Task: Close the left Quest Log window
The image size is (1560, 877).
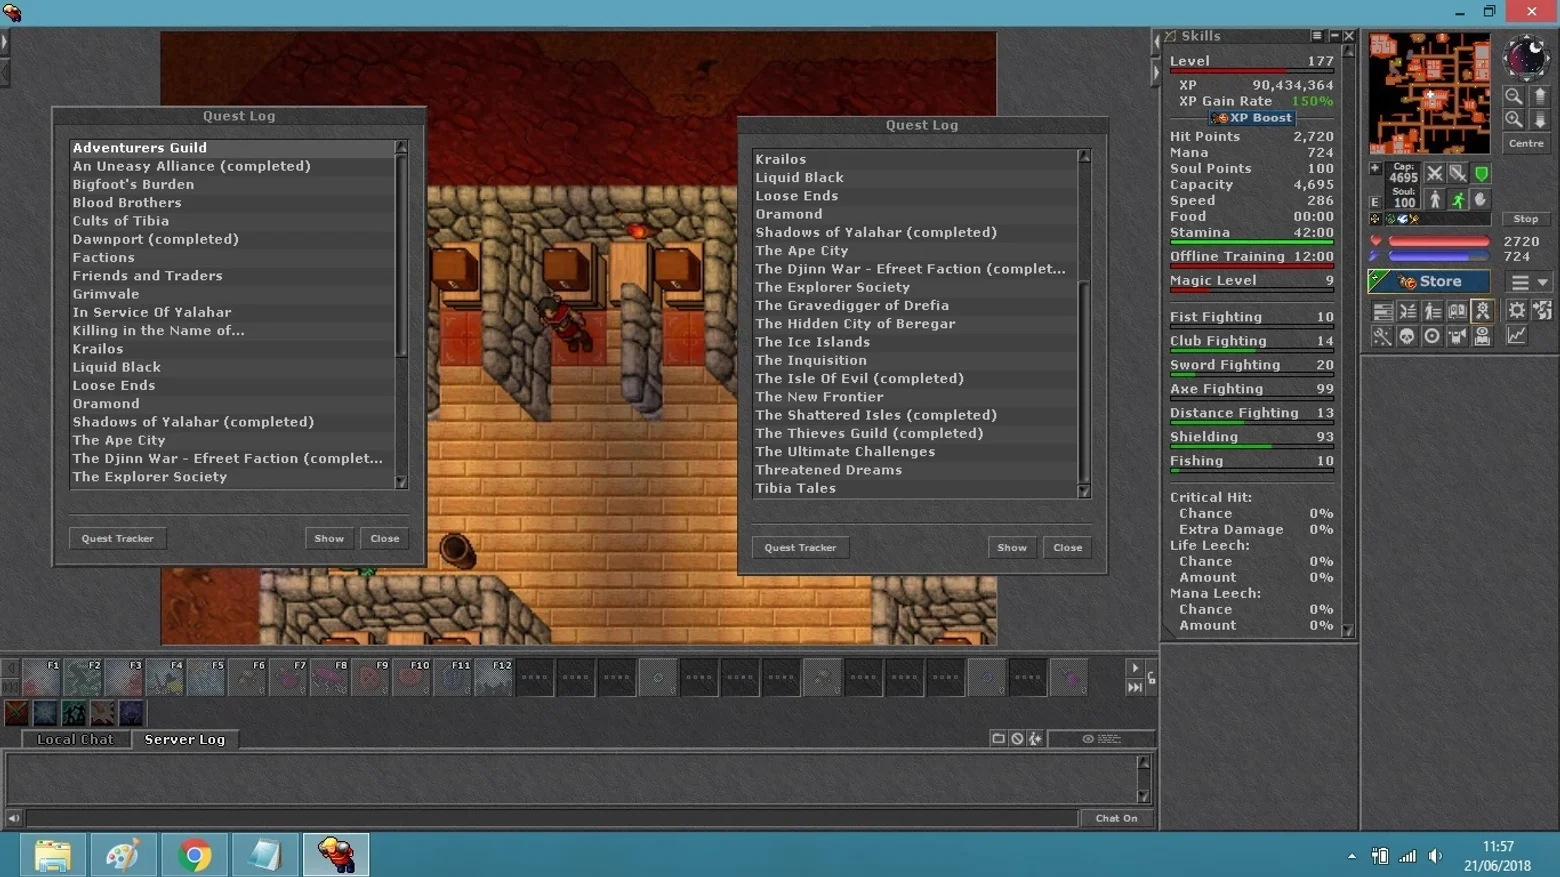Action: (x=385, y=539)
